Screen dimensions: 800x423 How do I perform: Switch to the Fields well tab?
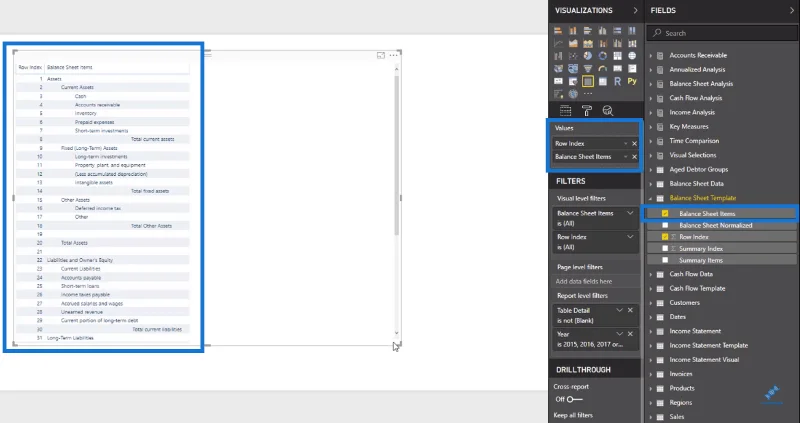click(x=565, y=111)
